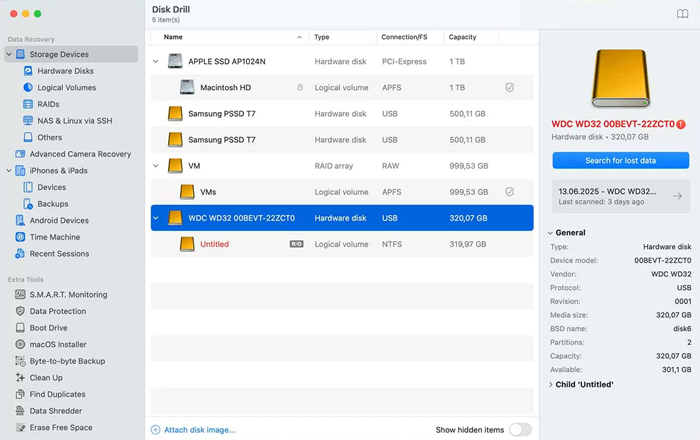Open Erase Free Space tool
700x440 pixels.
point(61,428)
